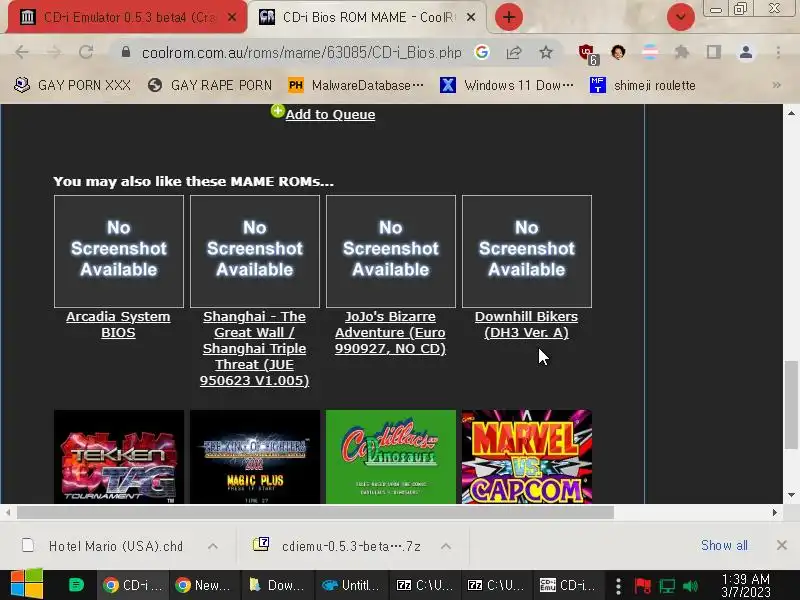
Task: Click Show all downloads
Action: pos(724,545)
